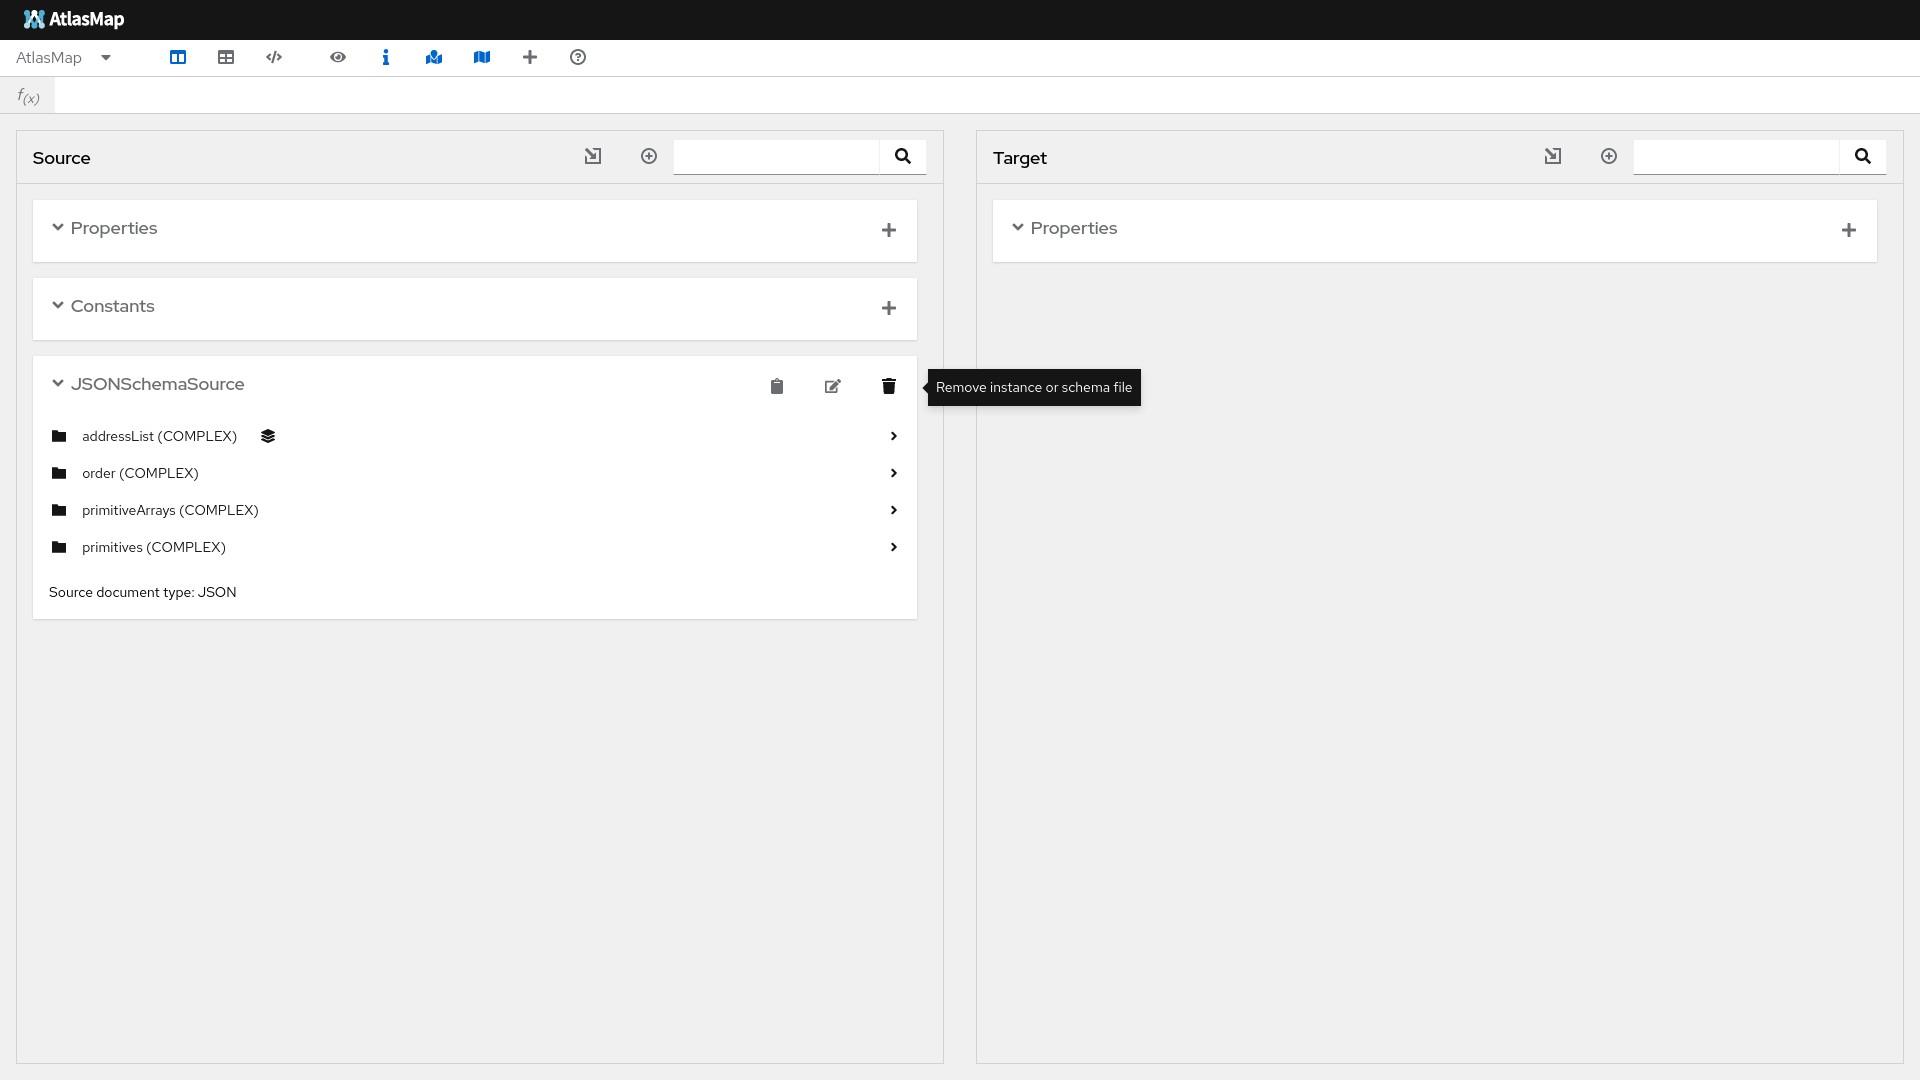Select the column layout view icon
The width and height of the screenshot is (1920, 1080).
click(x=177, y=57)
